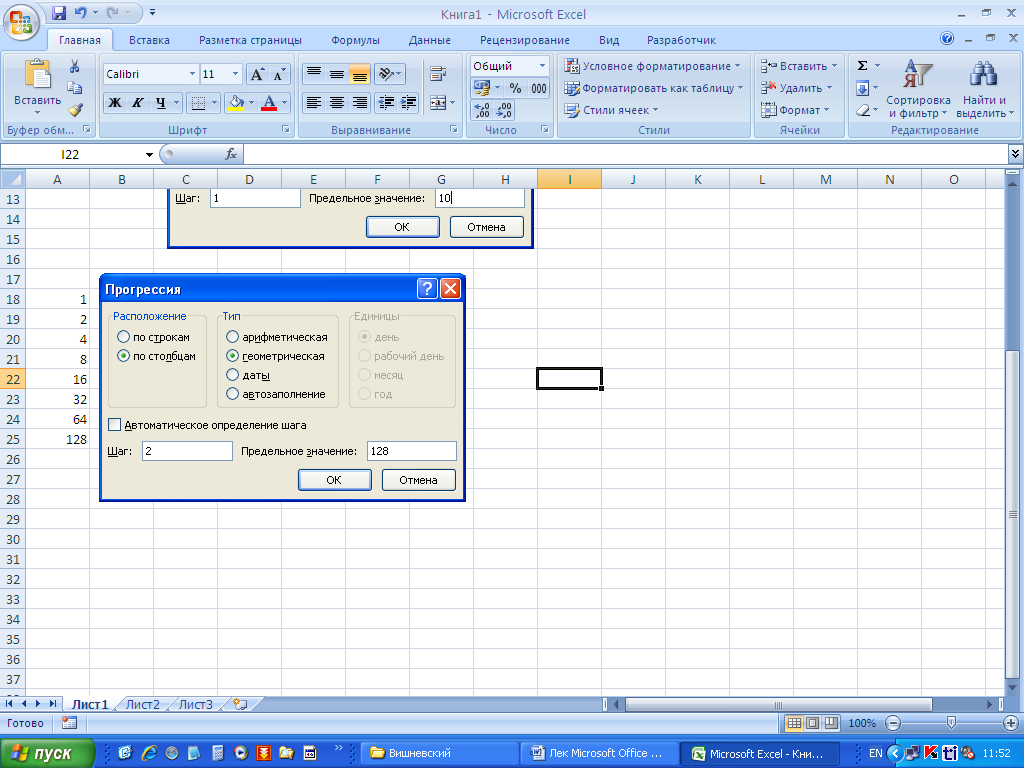
Task: Copy selection with copy icon
Action: pos(74,88)
